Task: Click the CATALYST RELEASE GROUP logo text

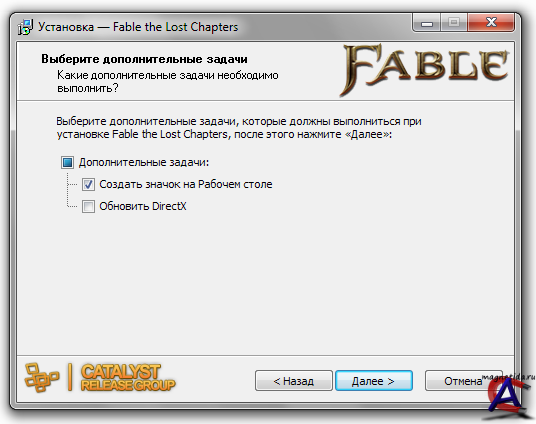Action: pos(128,378)
